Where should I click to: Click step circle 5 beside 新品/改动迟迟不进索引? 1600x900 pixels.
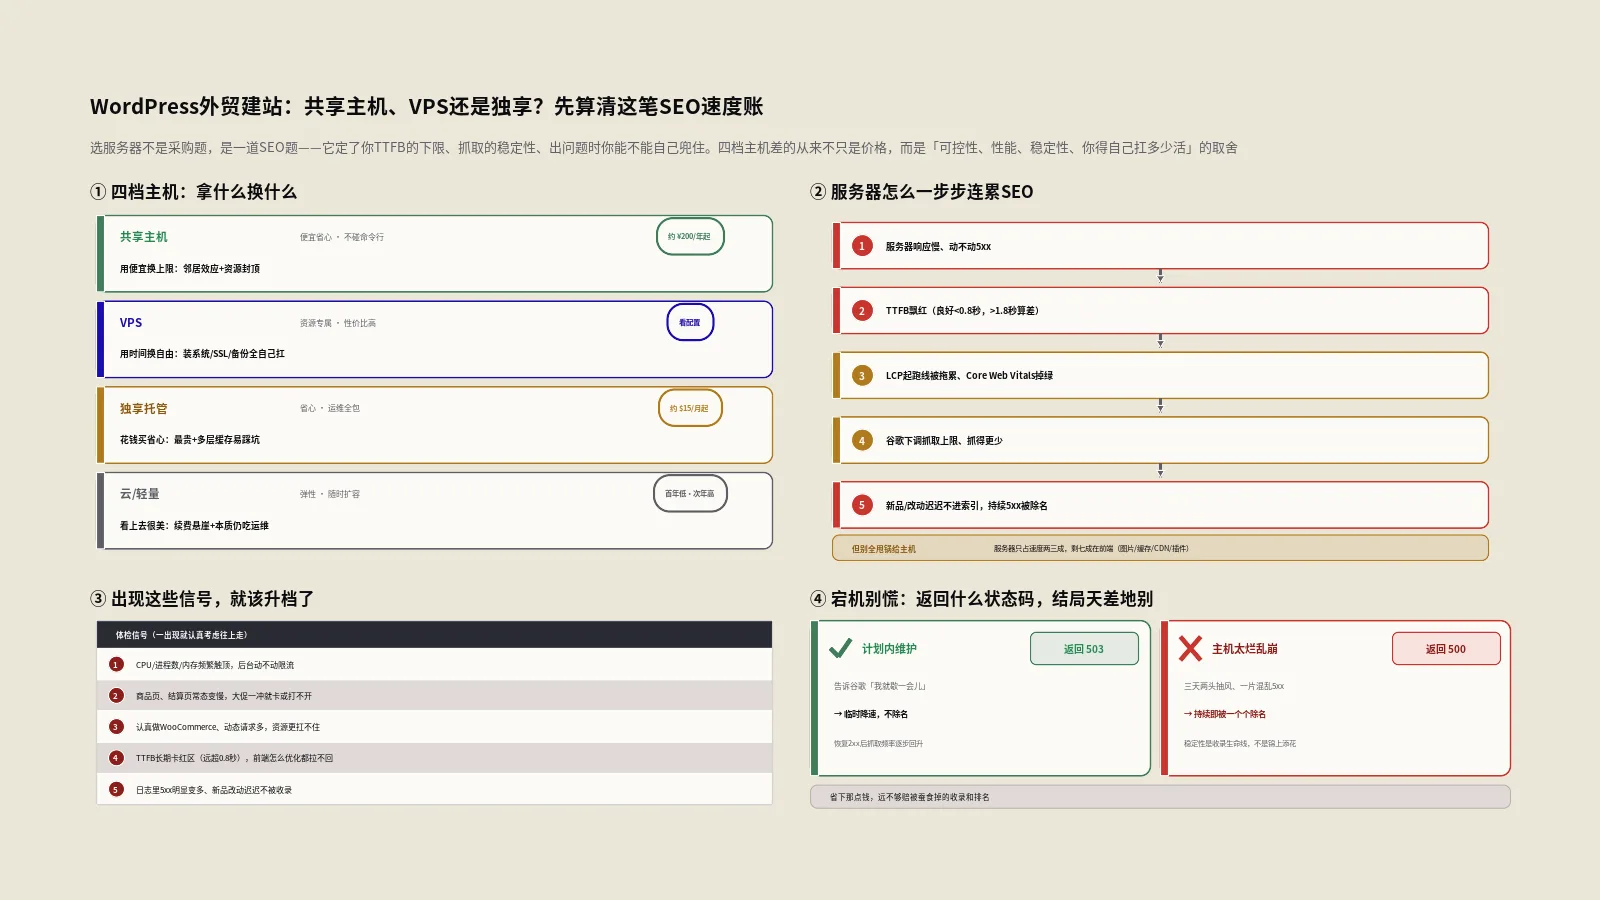pyautogui.click(x=862, y=505)
